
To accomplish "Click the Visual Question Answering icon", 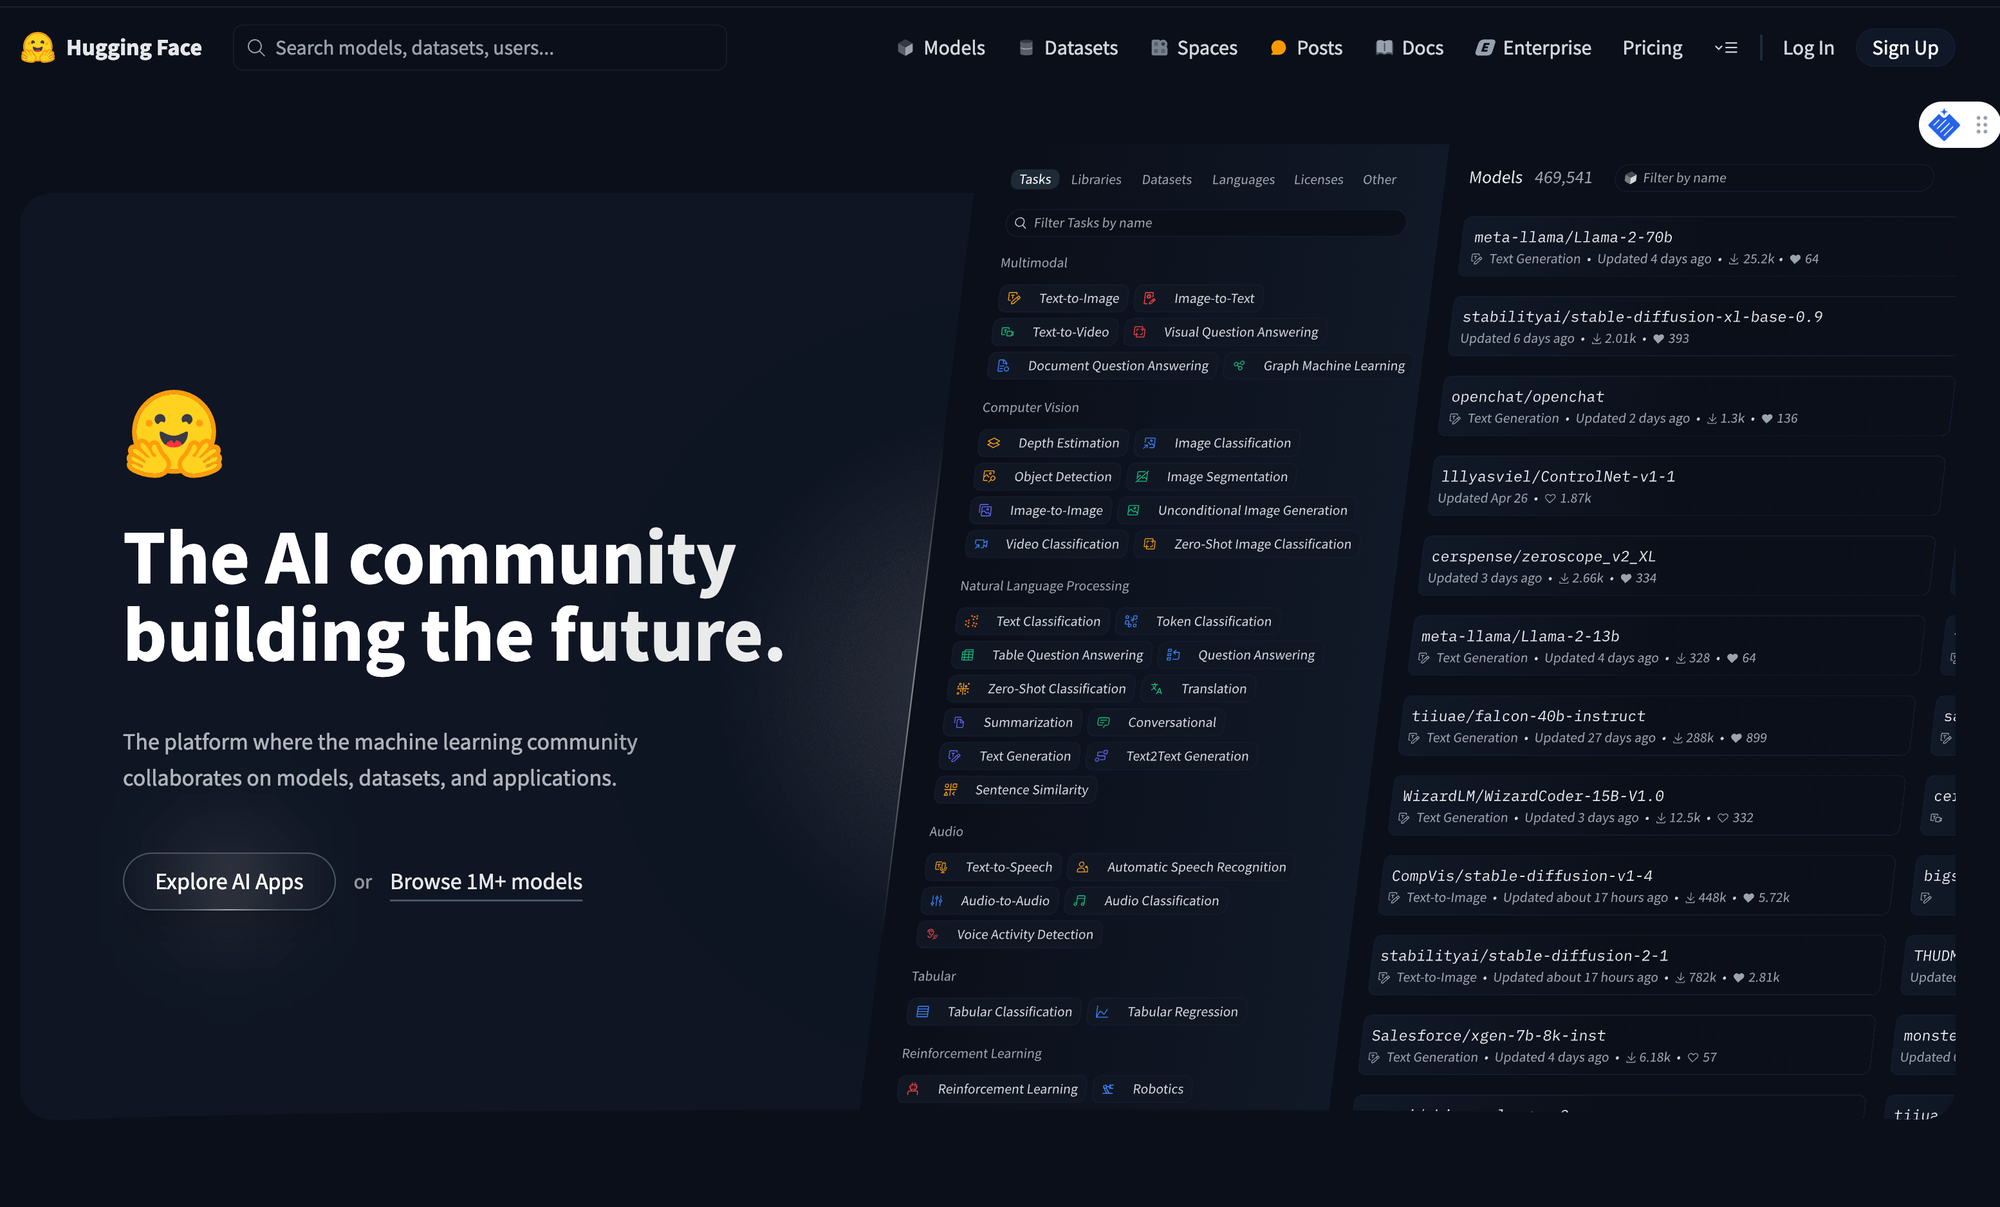I will (1140, 332).
